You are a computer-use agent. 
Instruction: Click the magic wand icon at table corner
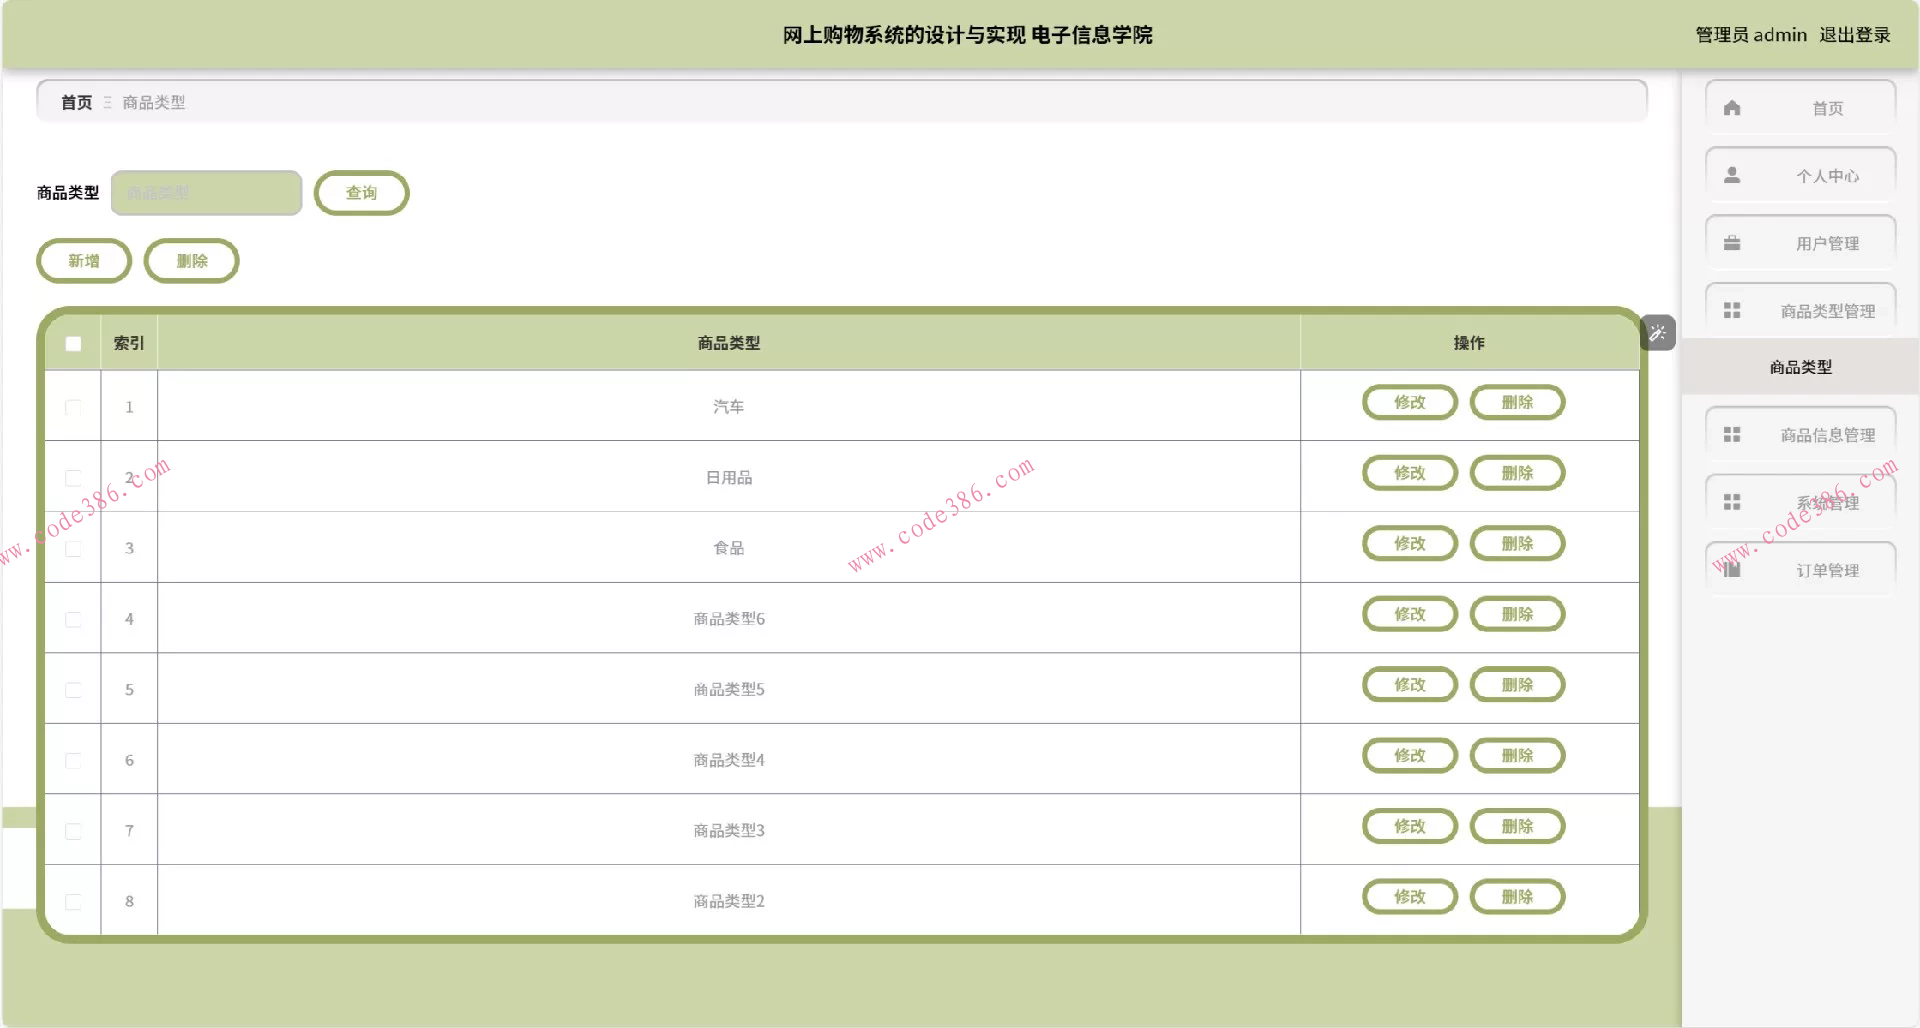tap(1658, 333)
